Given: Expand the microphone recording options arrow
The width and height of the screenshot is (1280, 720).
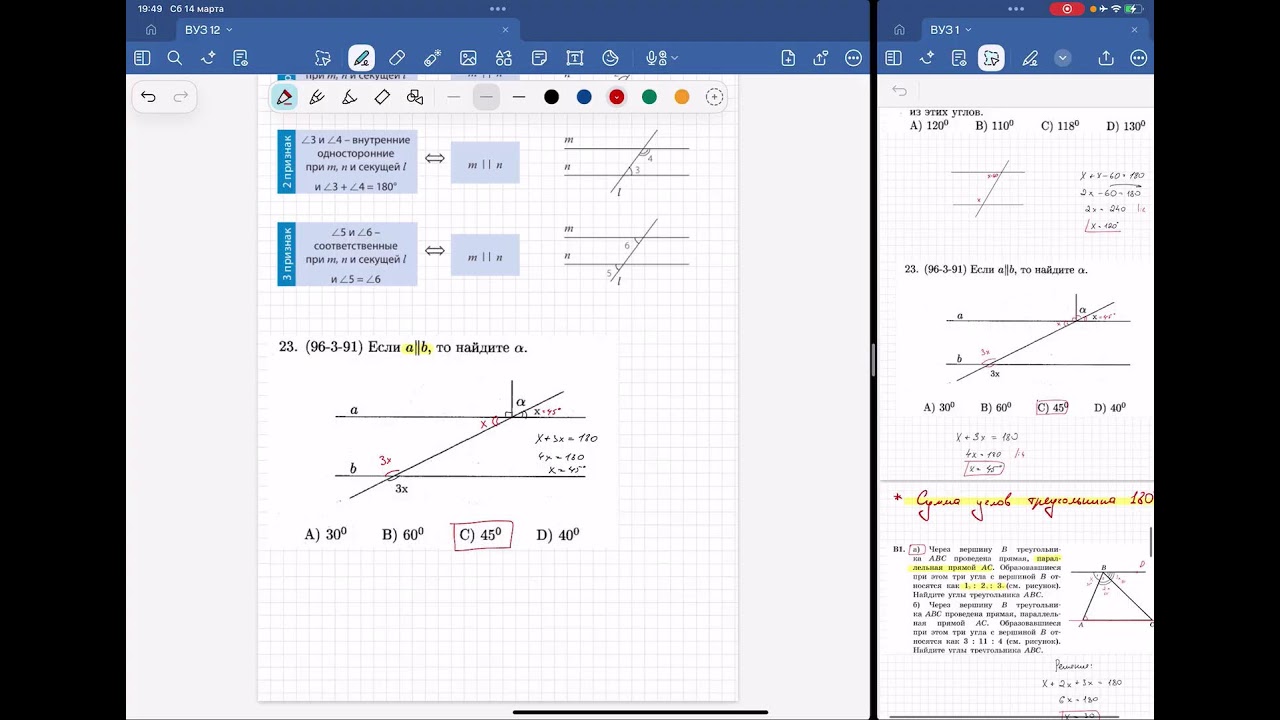Looking at the screenshot, I should (x=674, y=58).
